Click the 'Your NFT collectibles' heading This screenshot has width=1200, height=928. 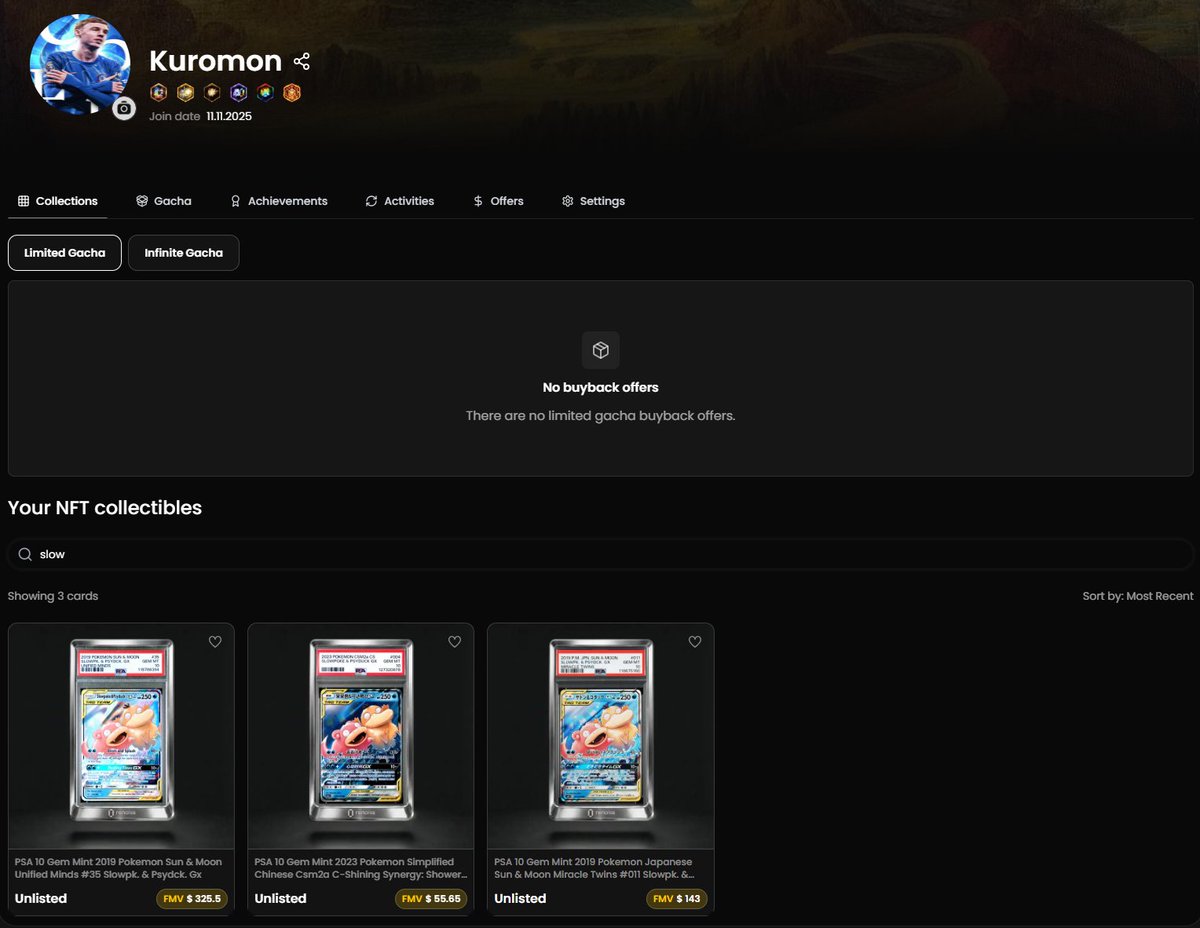(105, 508)
